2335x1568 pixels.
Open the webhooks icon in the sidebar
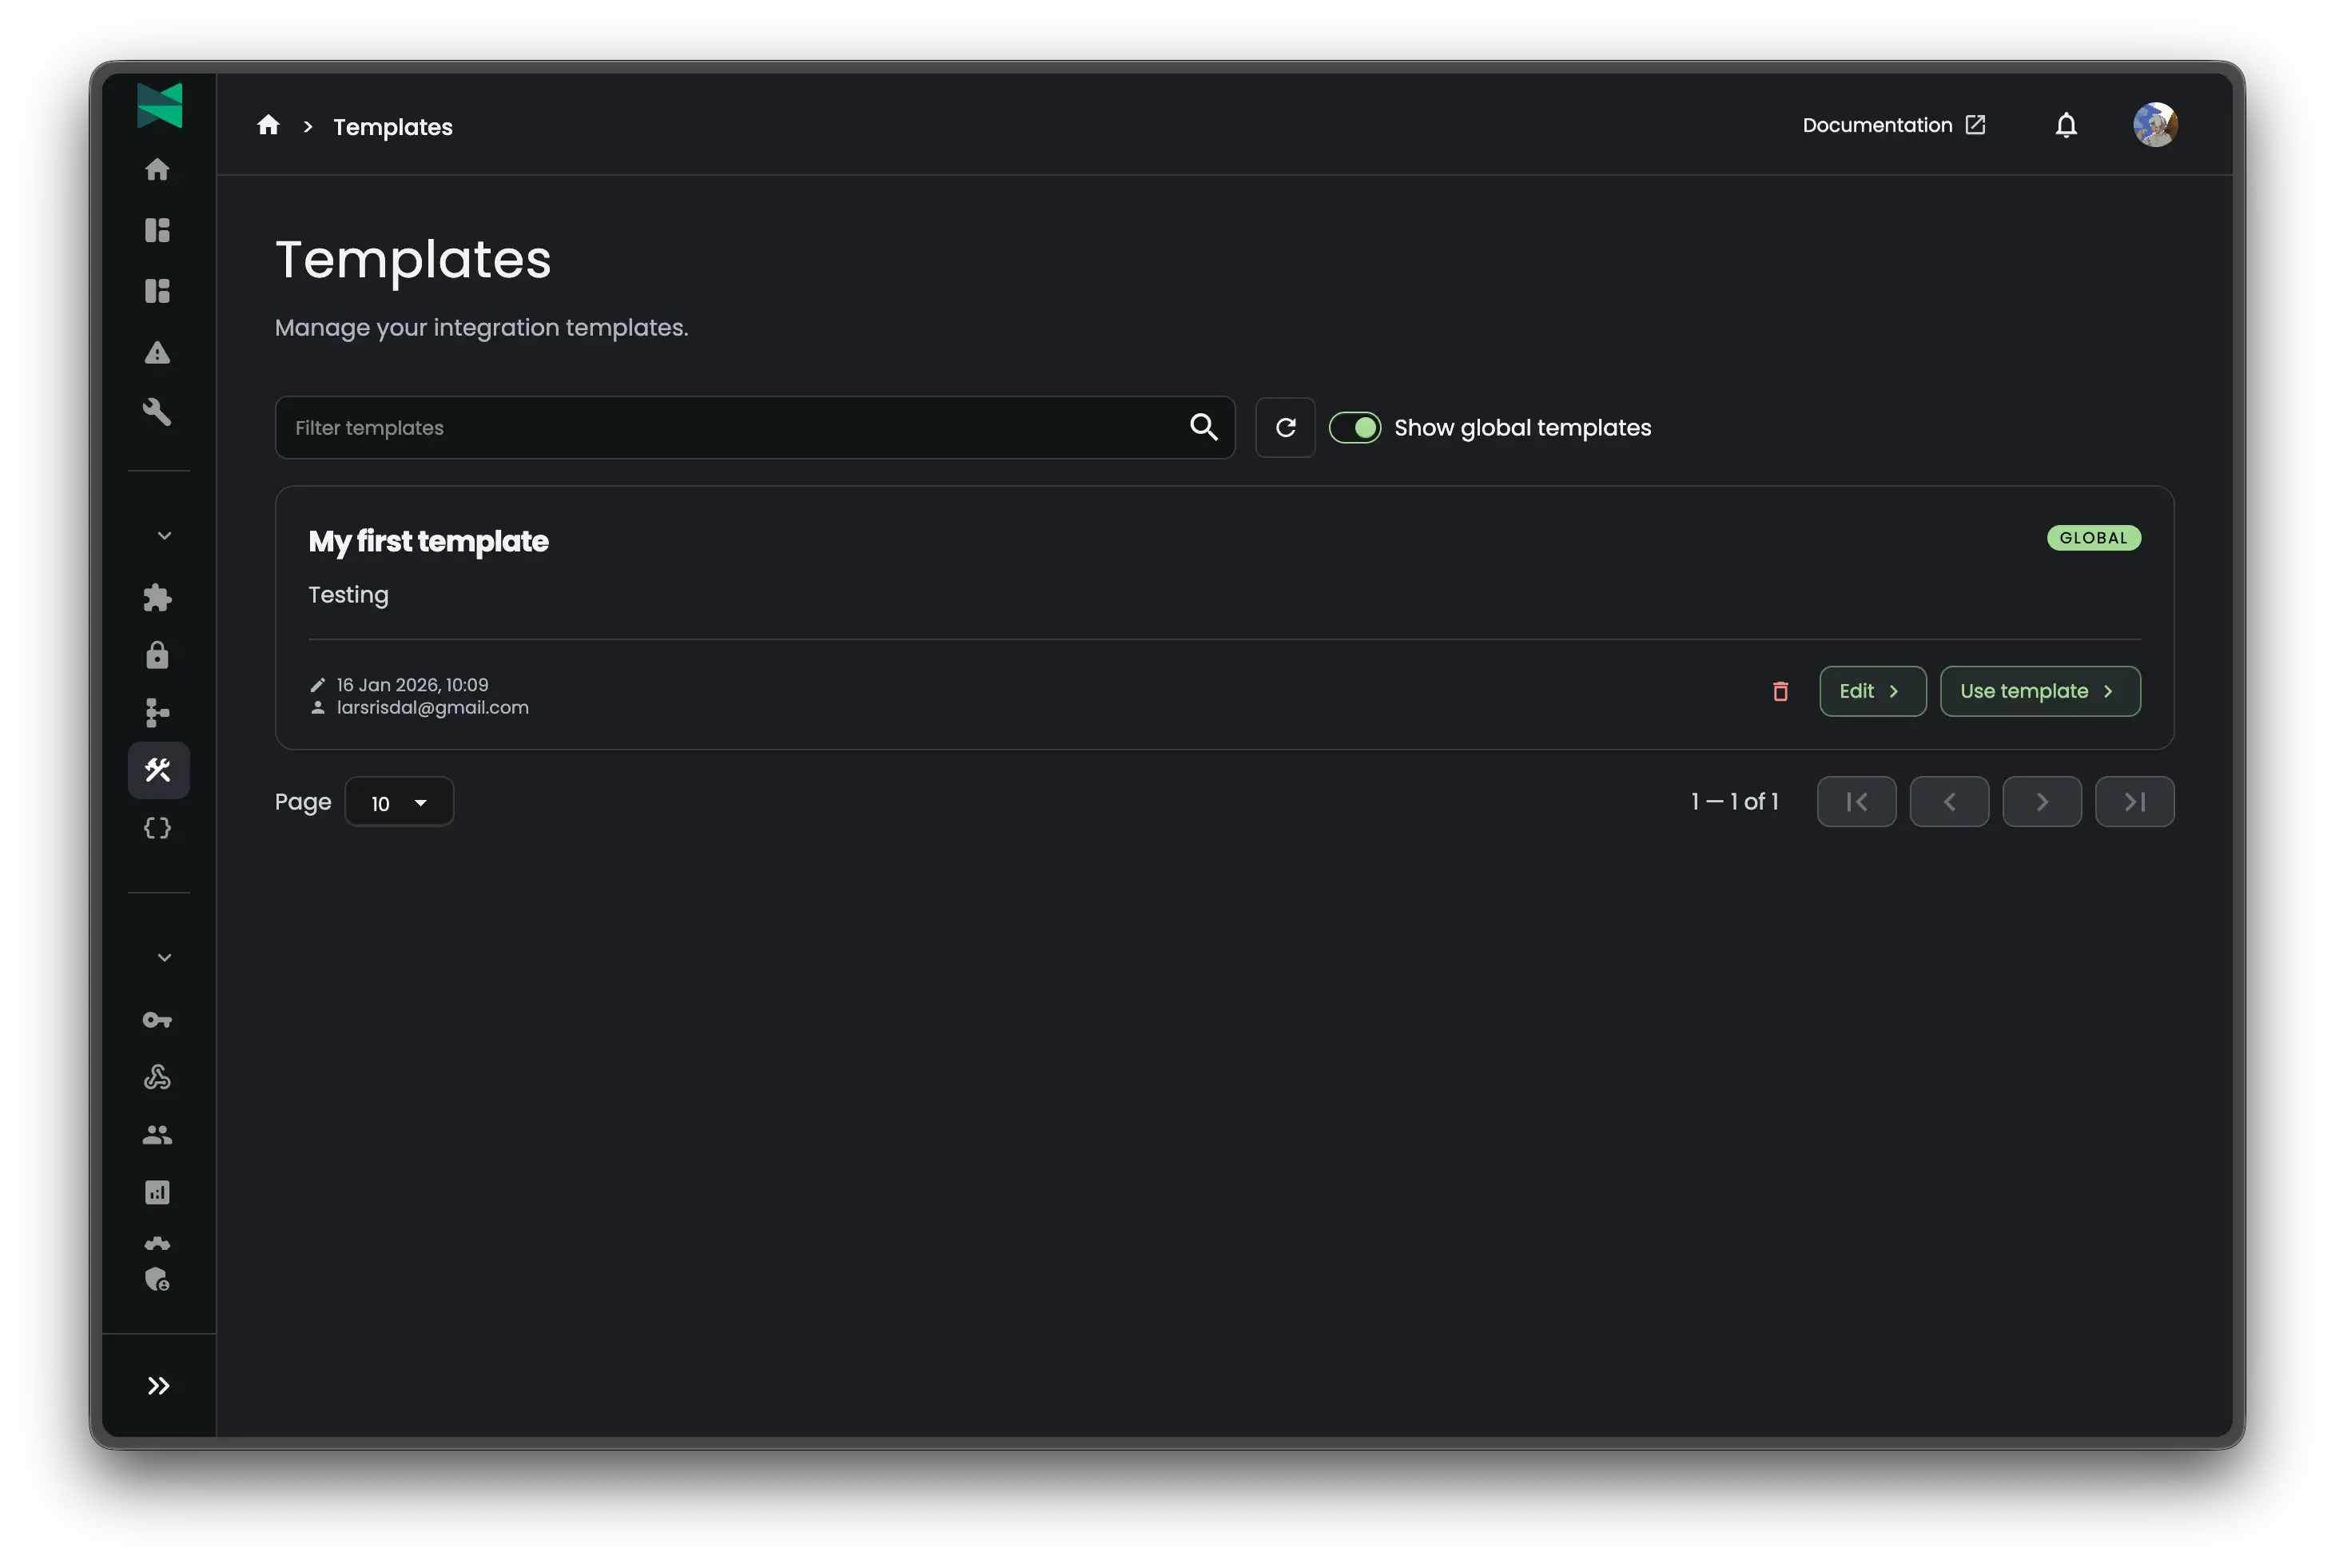click(x=158, y=1077)
